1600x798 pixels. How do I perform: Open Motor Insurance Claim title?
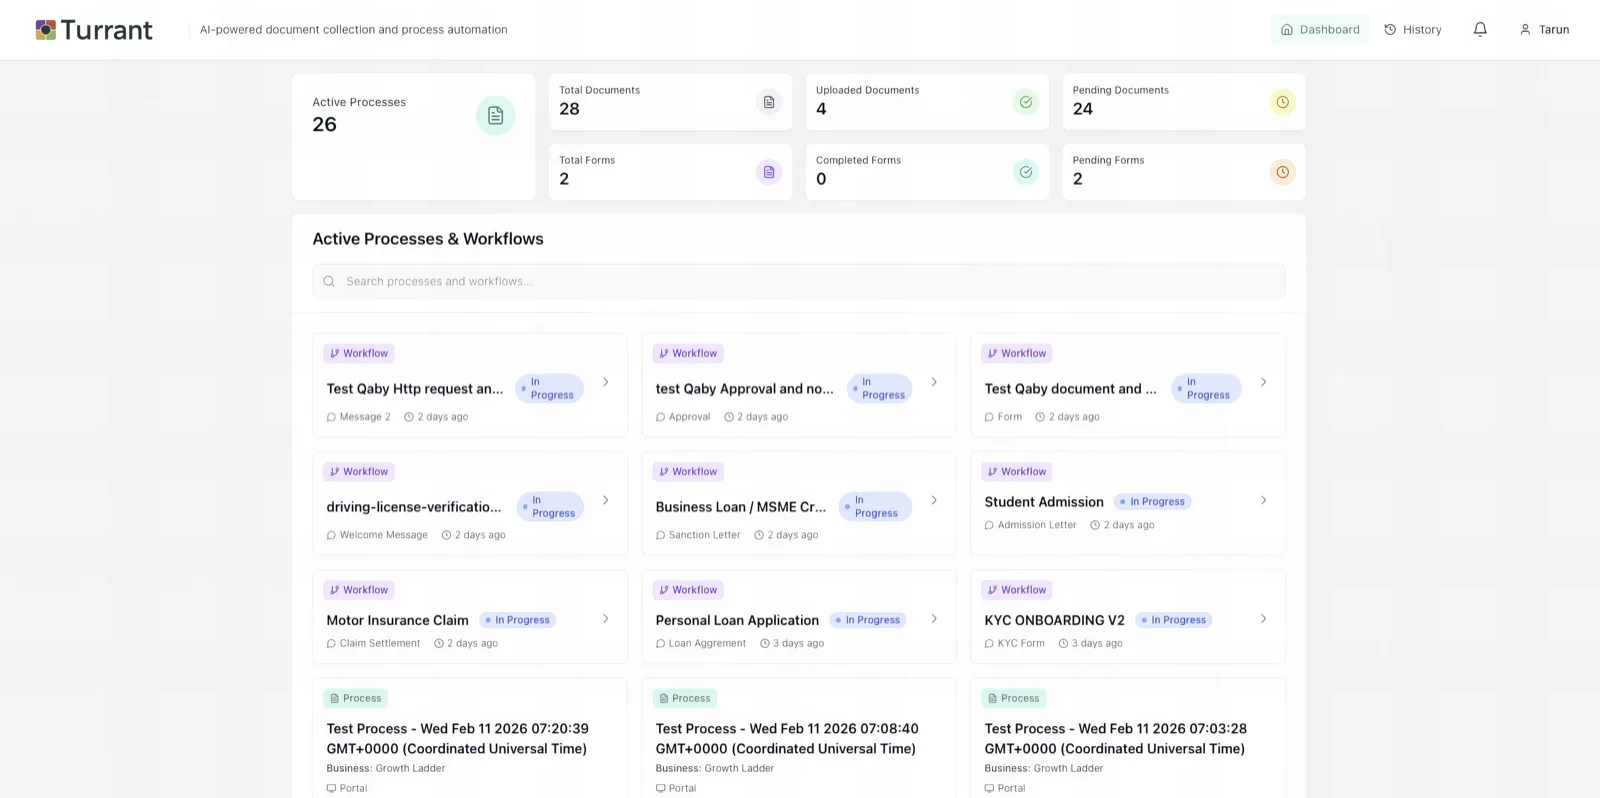397,620
